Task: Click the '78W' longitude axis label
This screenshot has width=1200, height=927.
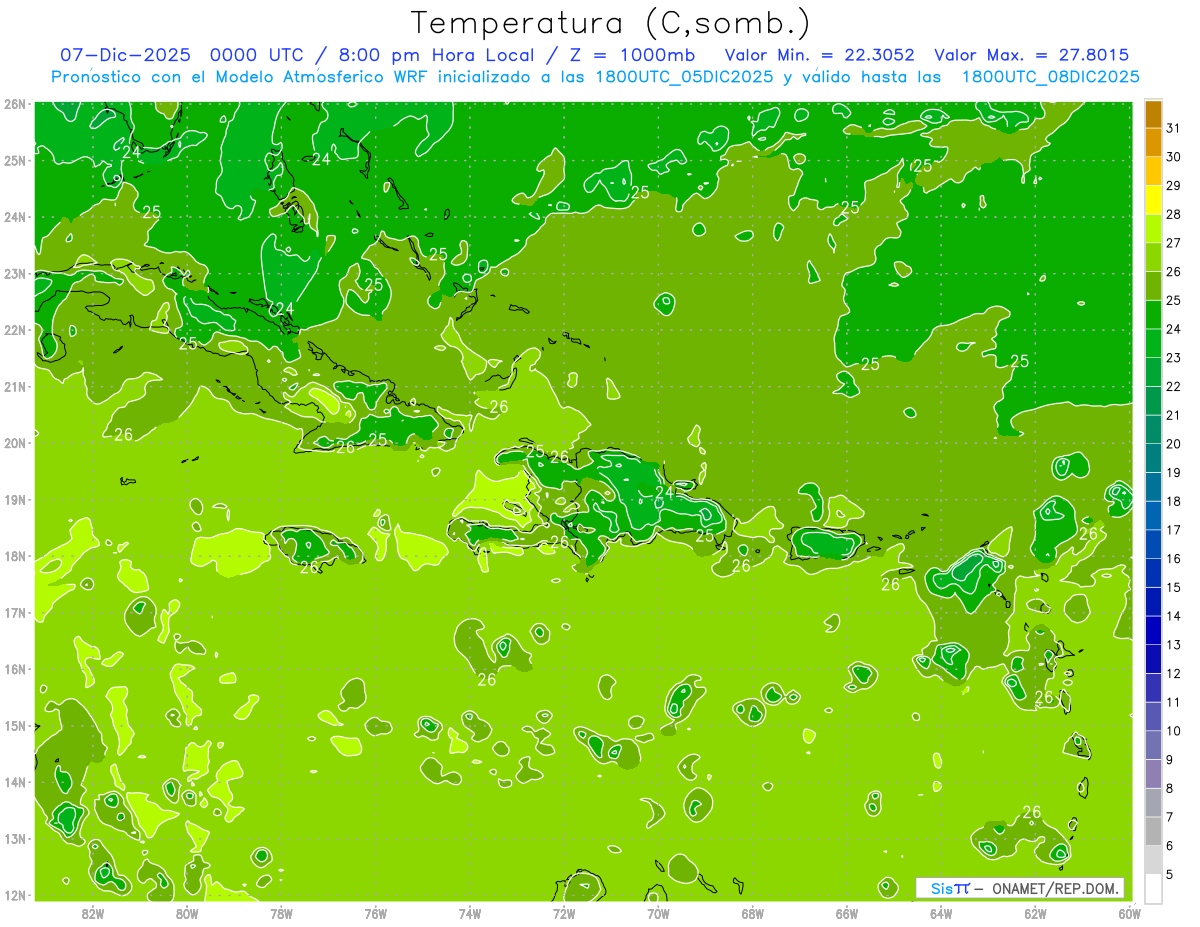Action: (281, 912)
